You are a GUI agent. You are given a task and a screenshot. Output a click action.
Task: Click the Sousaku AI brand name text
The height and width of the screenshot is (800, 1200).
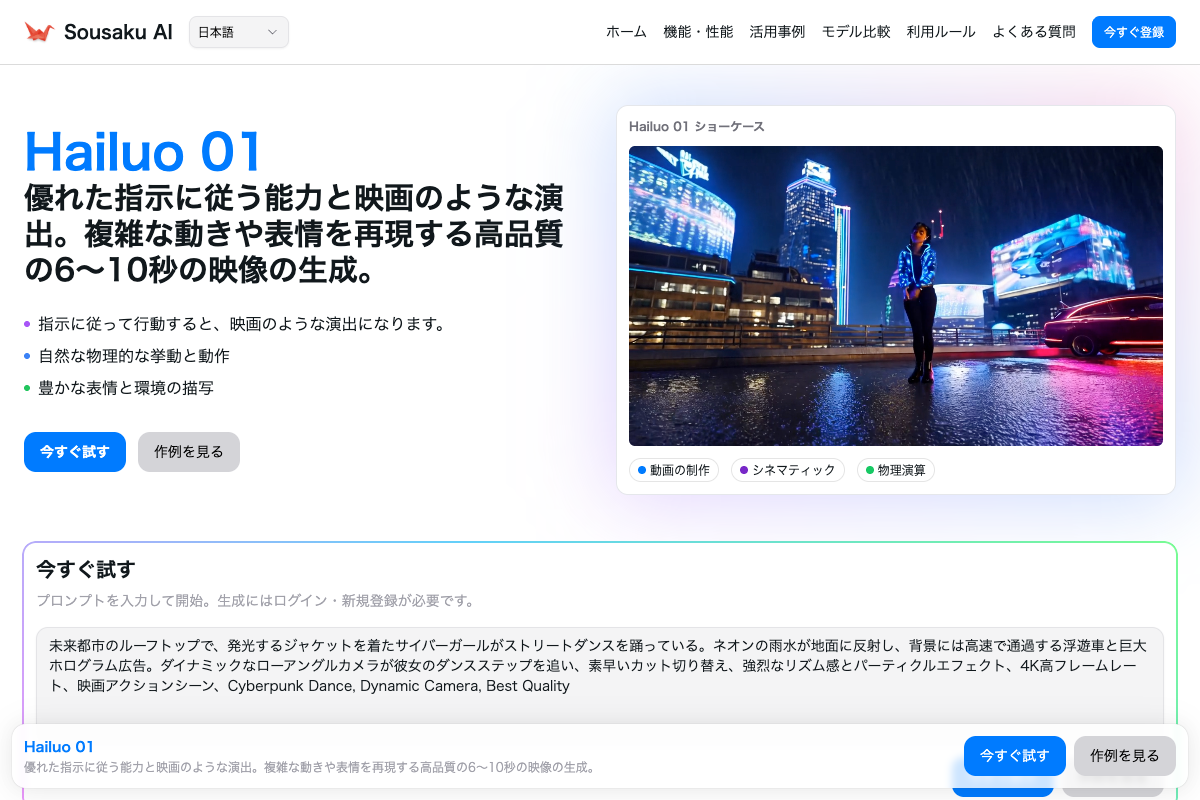pyautogui.click(x=118, y=32)
